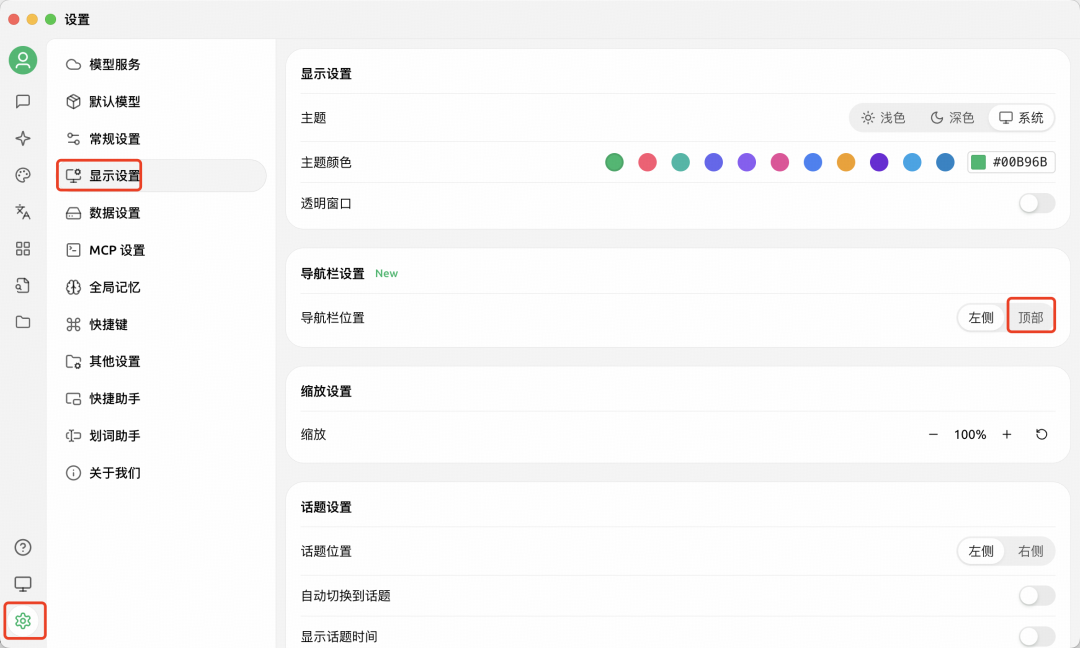Pick the pink theme color swatch

click(x=780, y=162)
